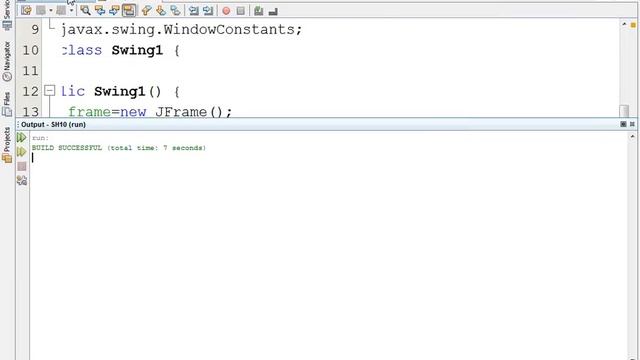
Task: Click the Stop icon in Output sidebar
Action: [22, 166]
